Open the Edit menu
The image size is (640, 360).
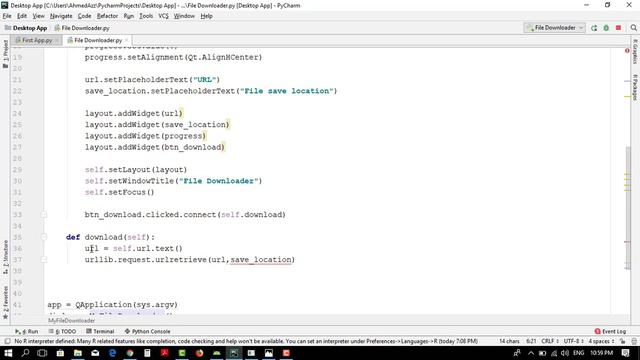coord(22,16)
